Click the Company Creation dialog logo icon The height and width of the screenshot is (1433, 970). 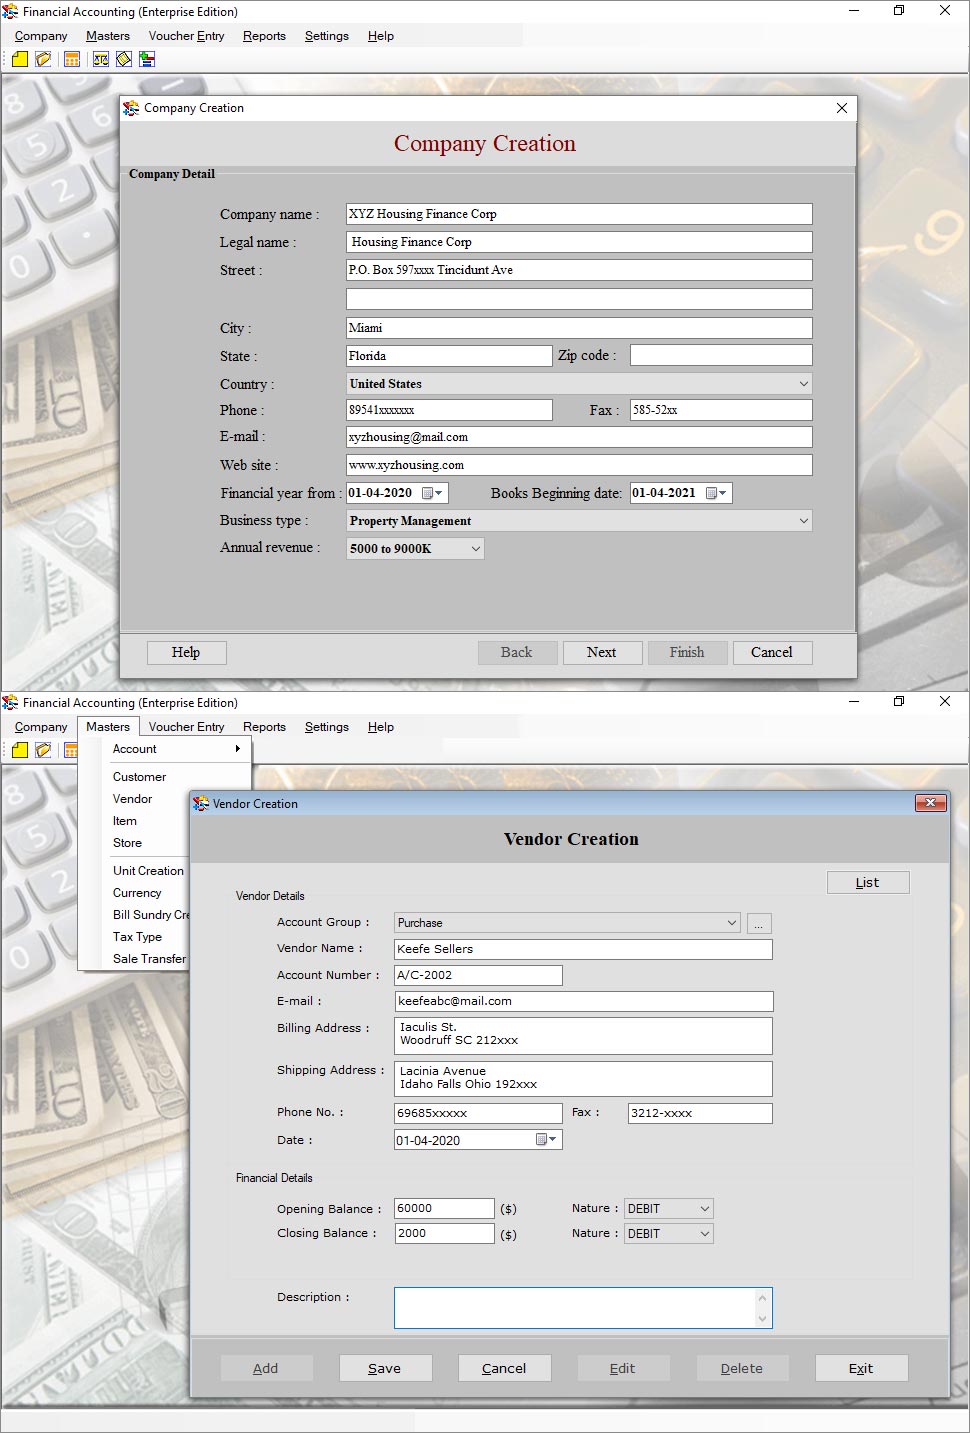[x=131, y=108]
